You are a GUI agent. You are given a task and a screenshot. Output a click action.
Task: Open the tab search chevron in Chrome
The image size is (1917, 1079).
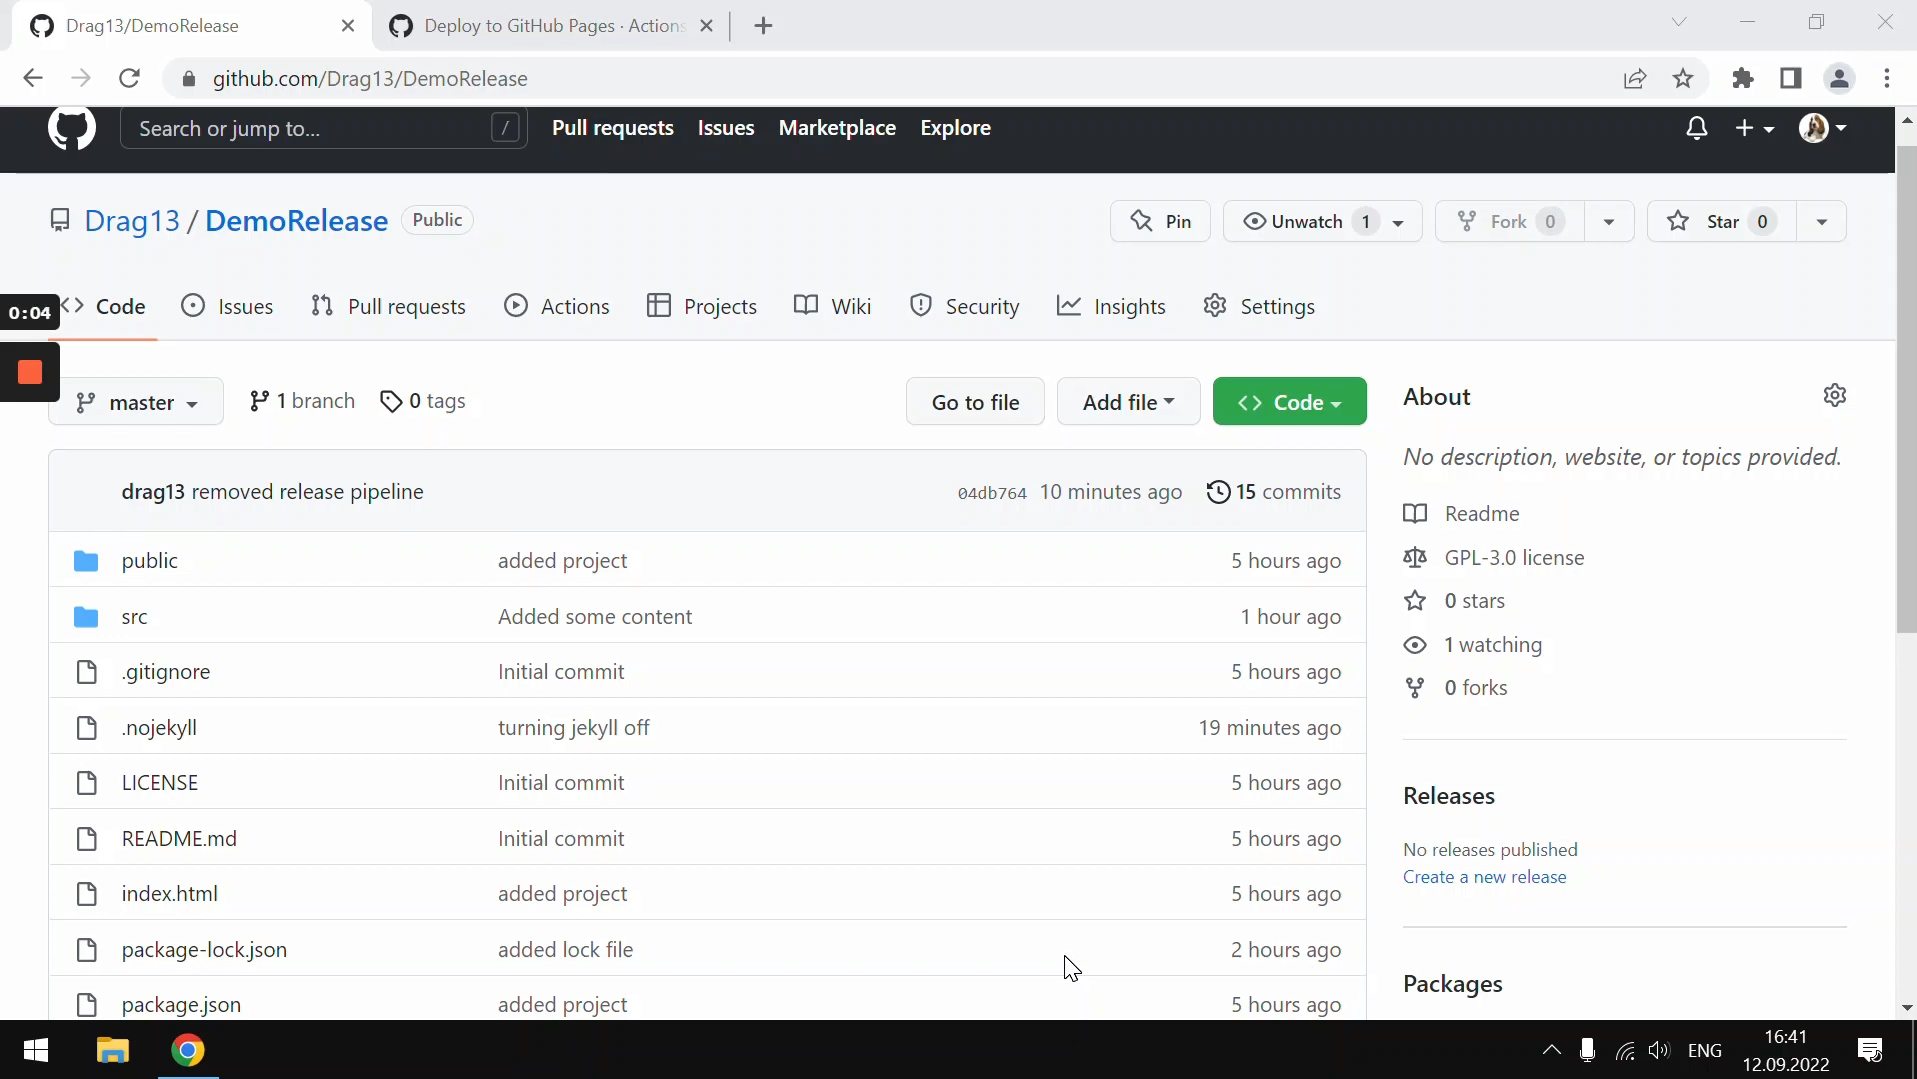1679,22
